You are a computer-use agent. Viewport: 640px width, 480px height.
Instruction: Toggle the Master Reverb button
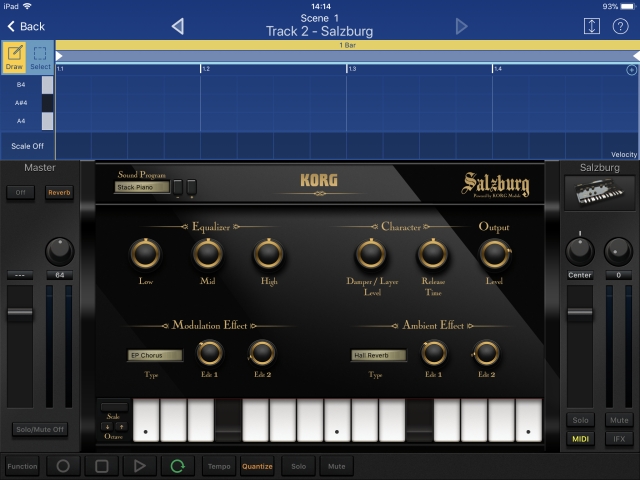point(59,192)
